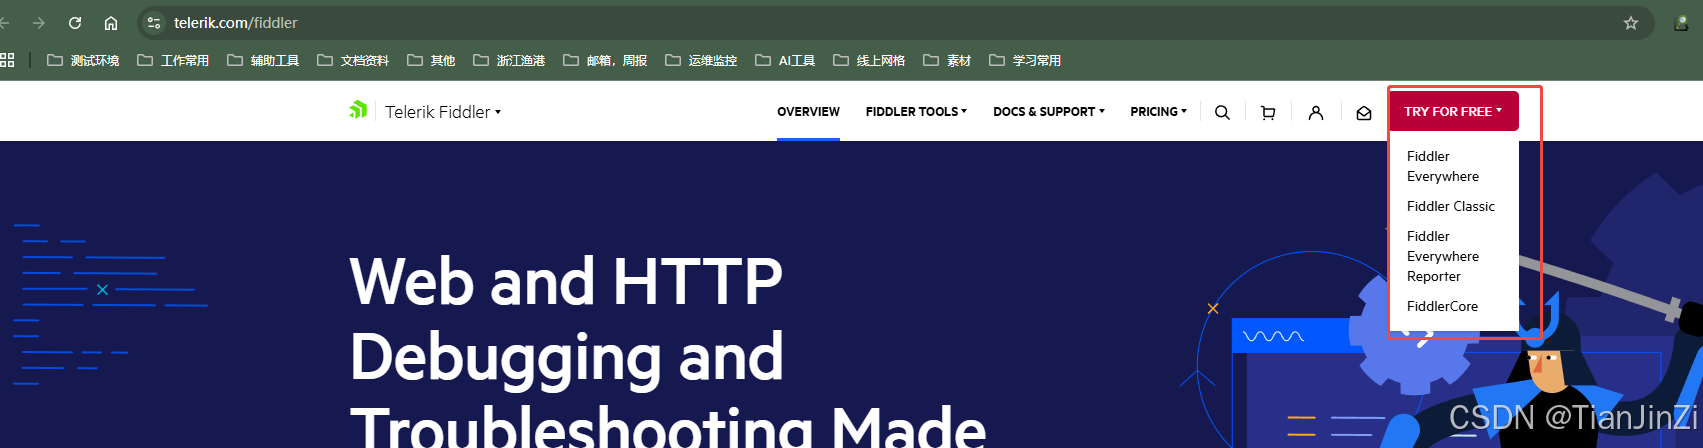Choose Fiddler Classic from dropdown
1703x448 pixels.
click(1450, 206)
